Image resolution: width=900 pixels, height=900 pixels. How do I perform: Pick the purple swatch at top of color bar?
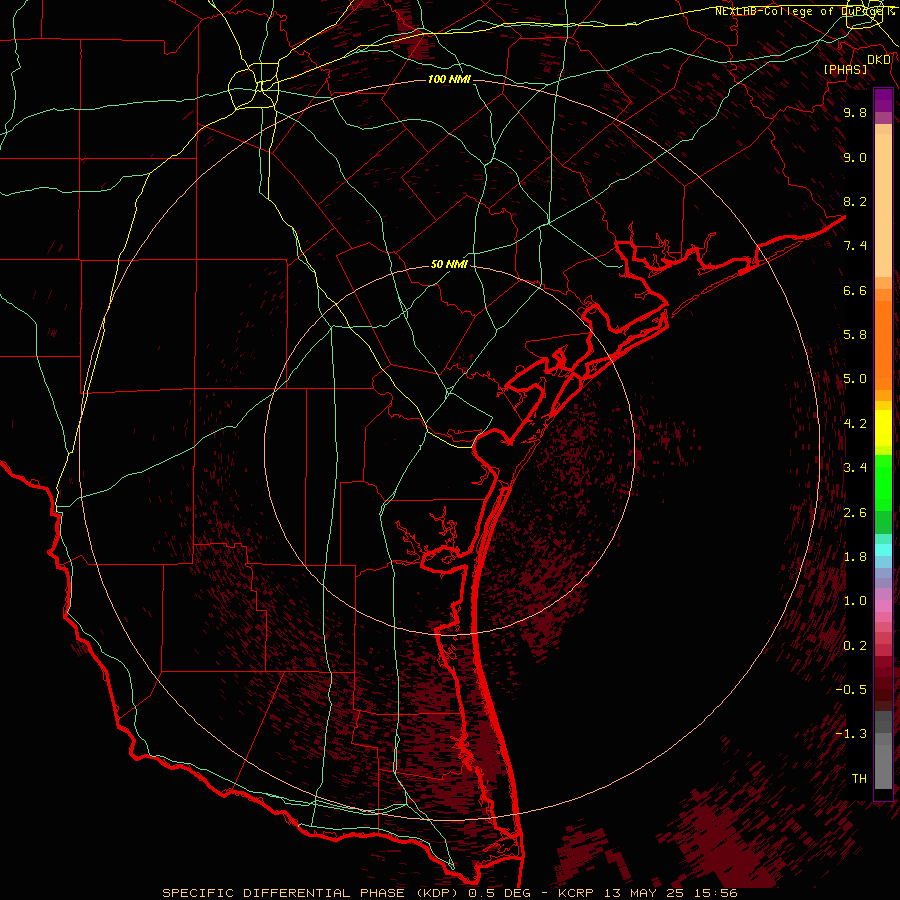(883, 100)
